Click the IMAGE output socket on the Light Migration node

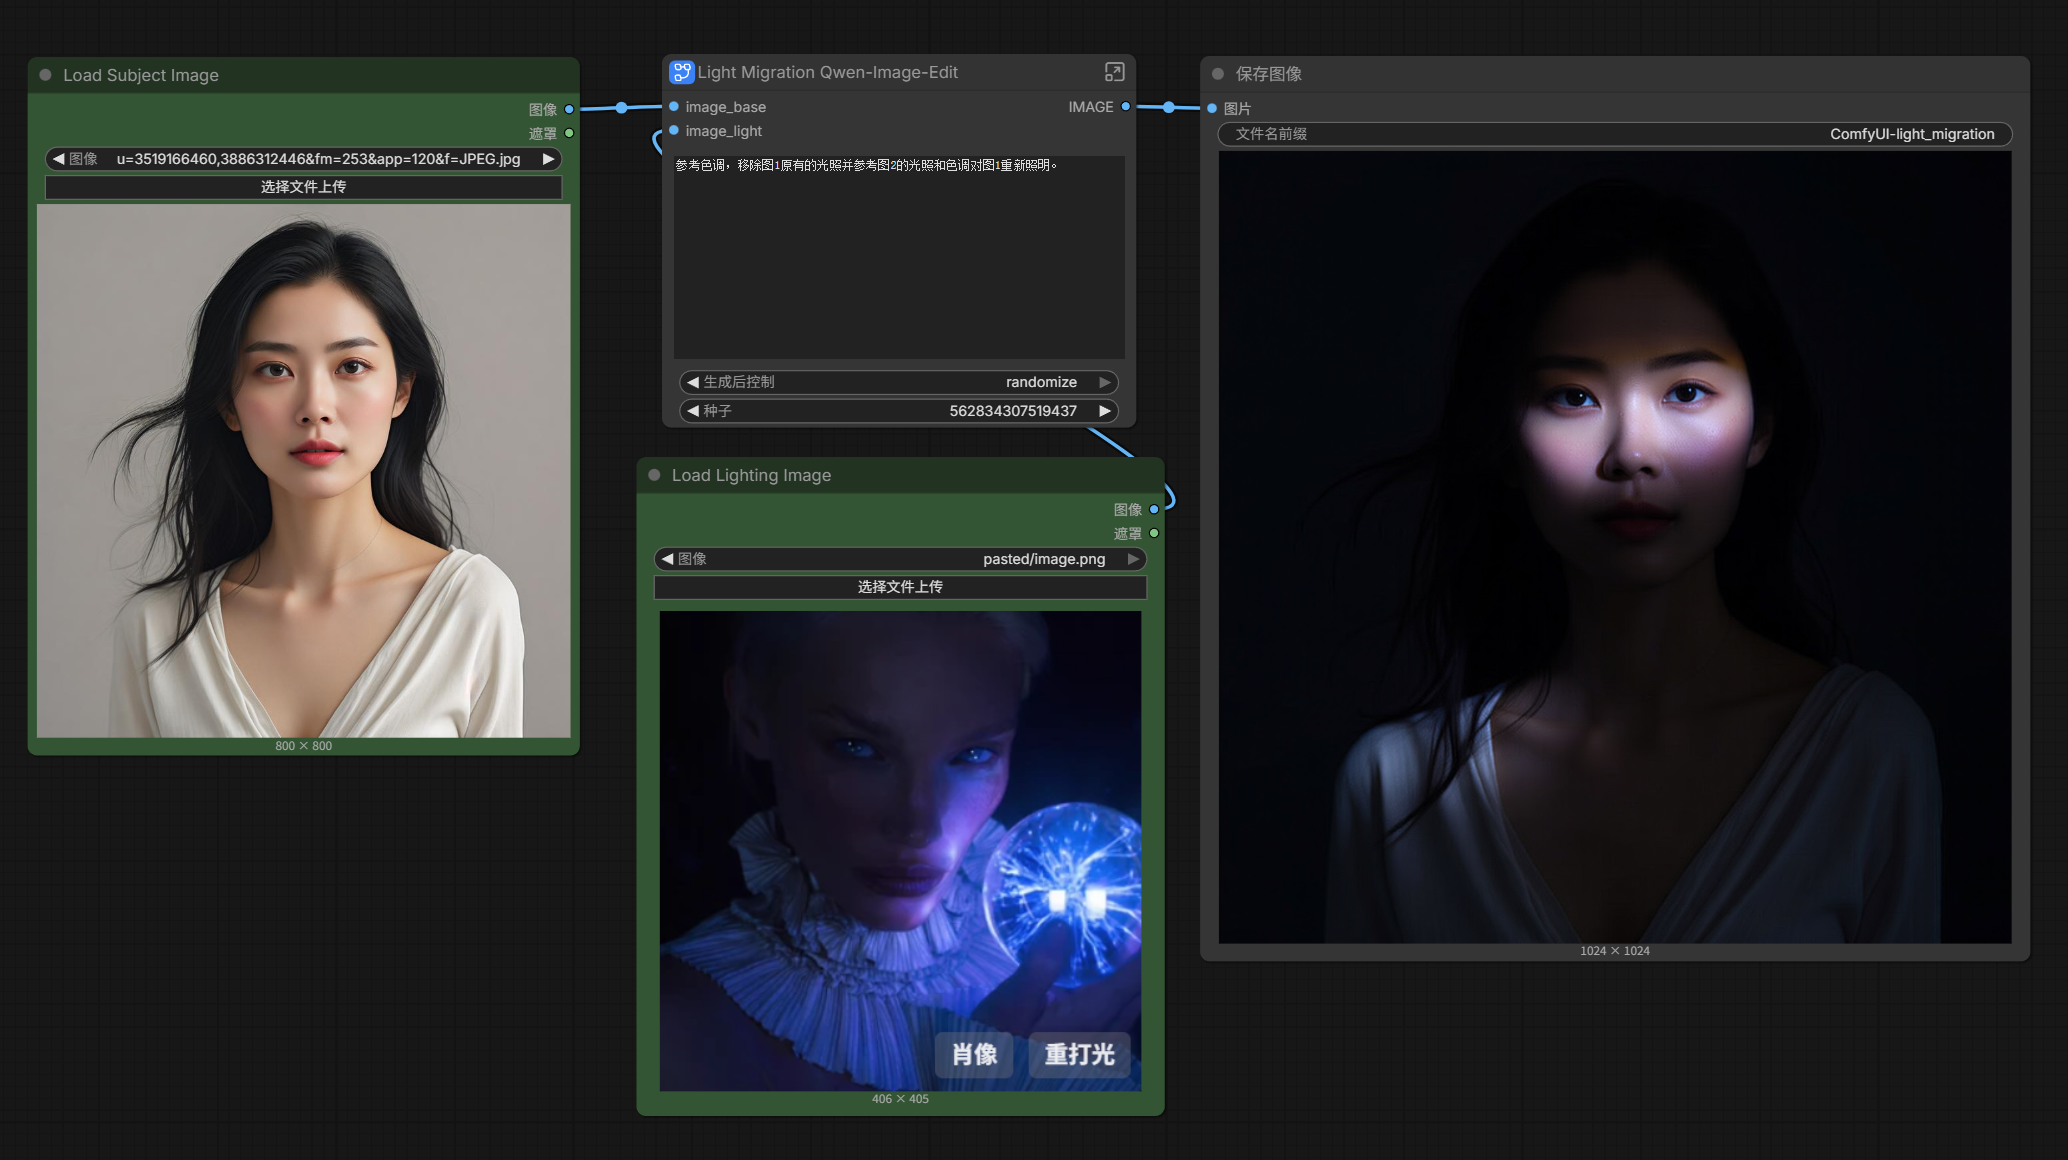[1126, 107]
